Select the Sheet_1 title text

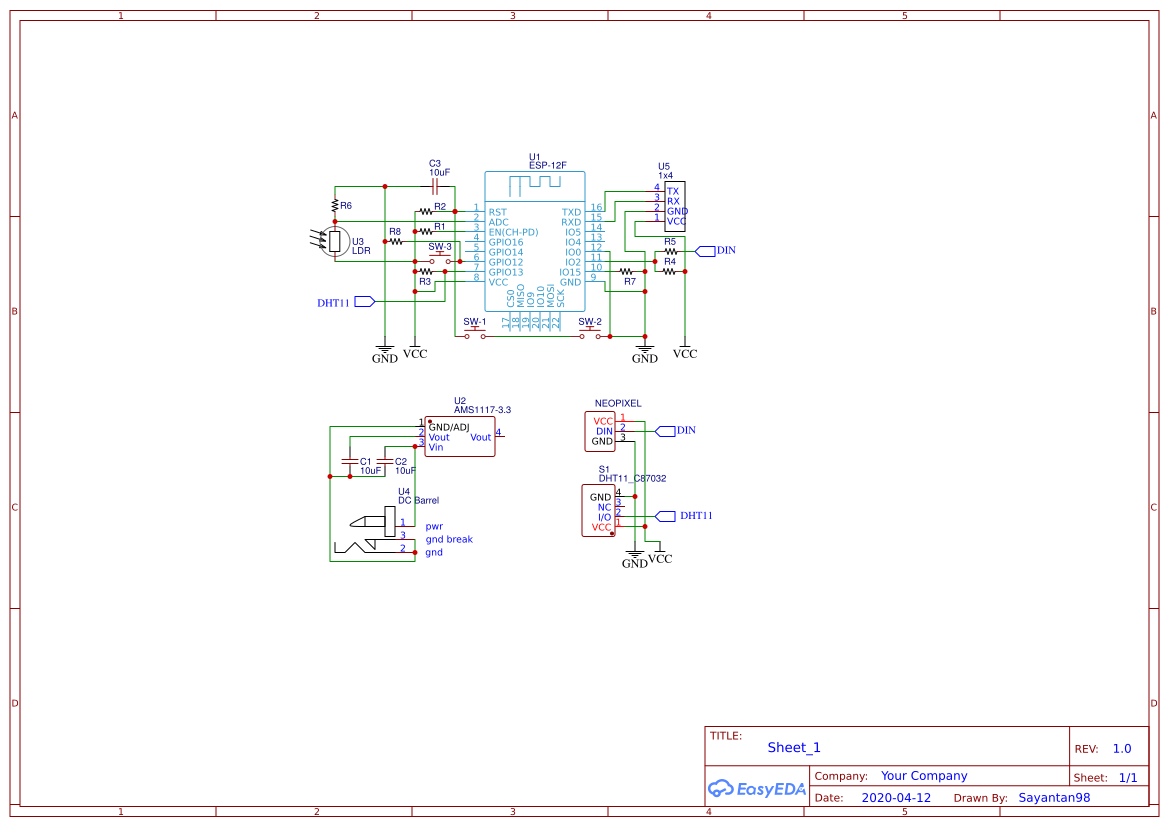pyautogui.click(x=793, y=747)
